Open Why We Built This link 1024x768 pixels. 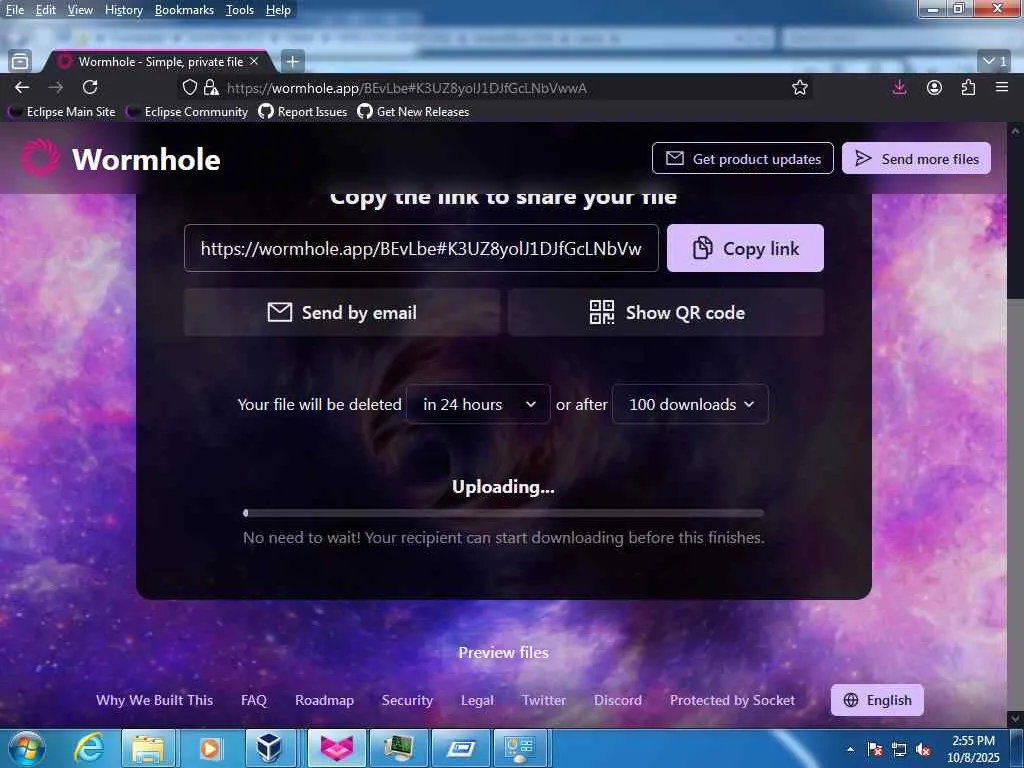pos(155,700)
